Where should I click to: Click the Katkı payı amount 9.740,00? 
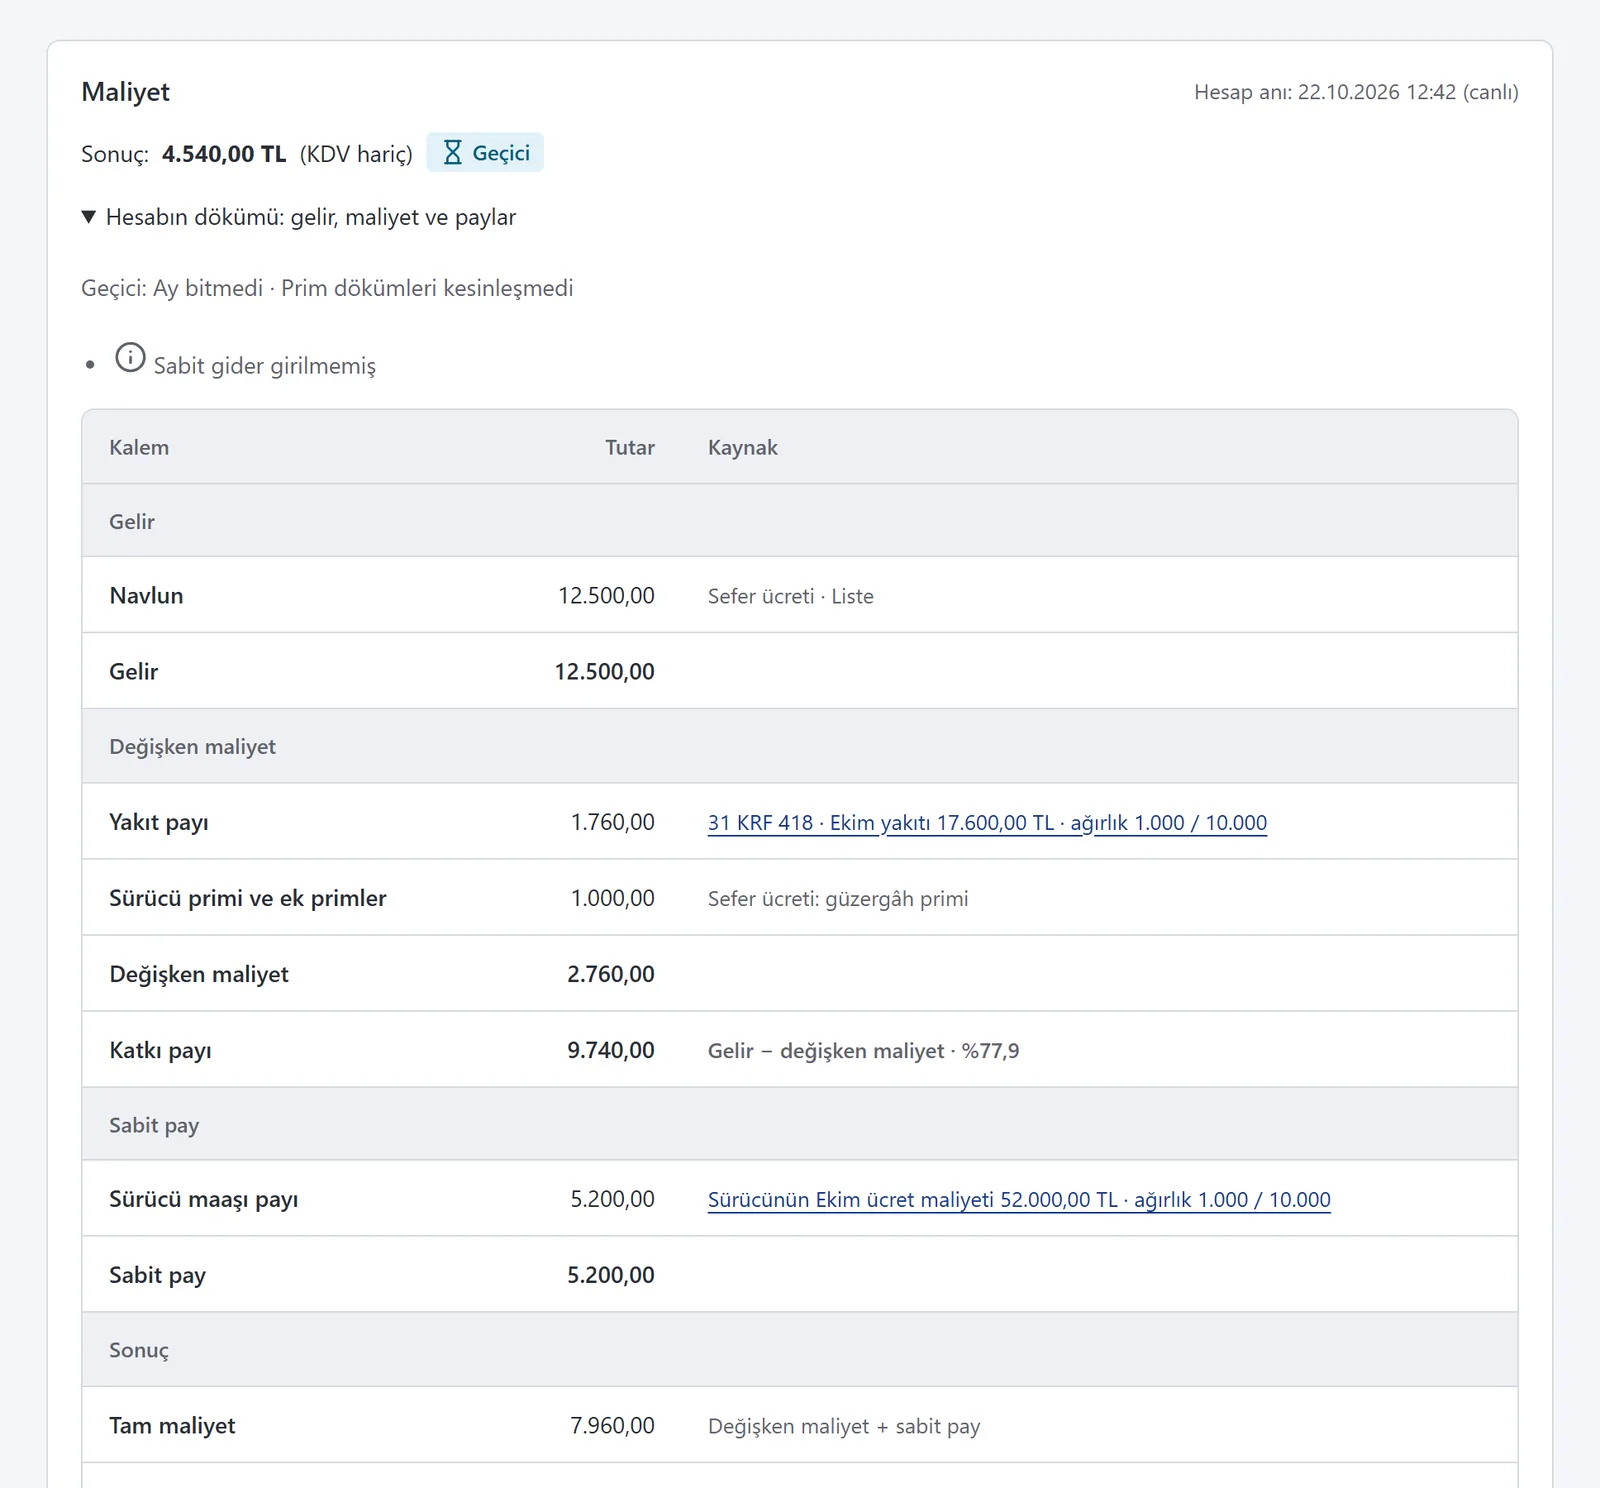pyautogui.click(x=611, y=1050)
